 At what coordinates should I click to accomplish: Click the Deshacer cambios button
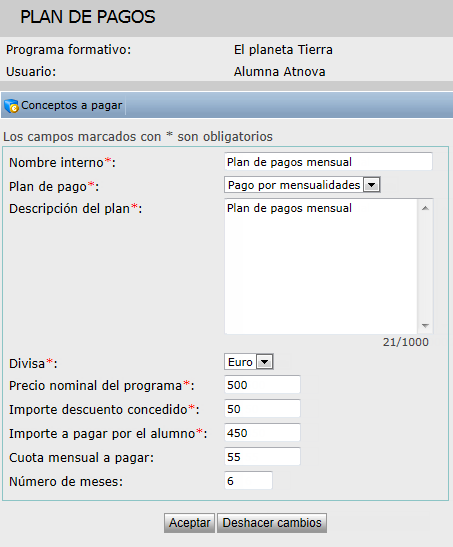272,523
